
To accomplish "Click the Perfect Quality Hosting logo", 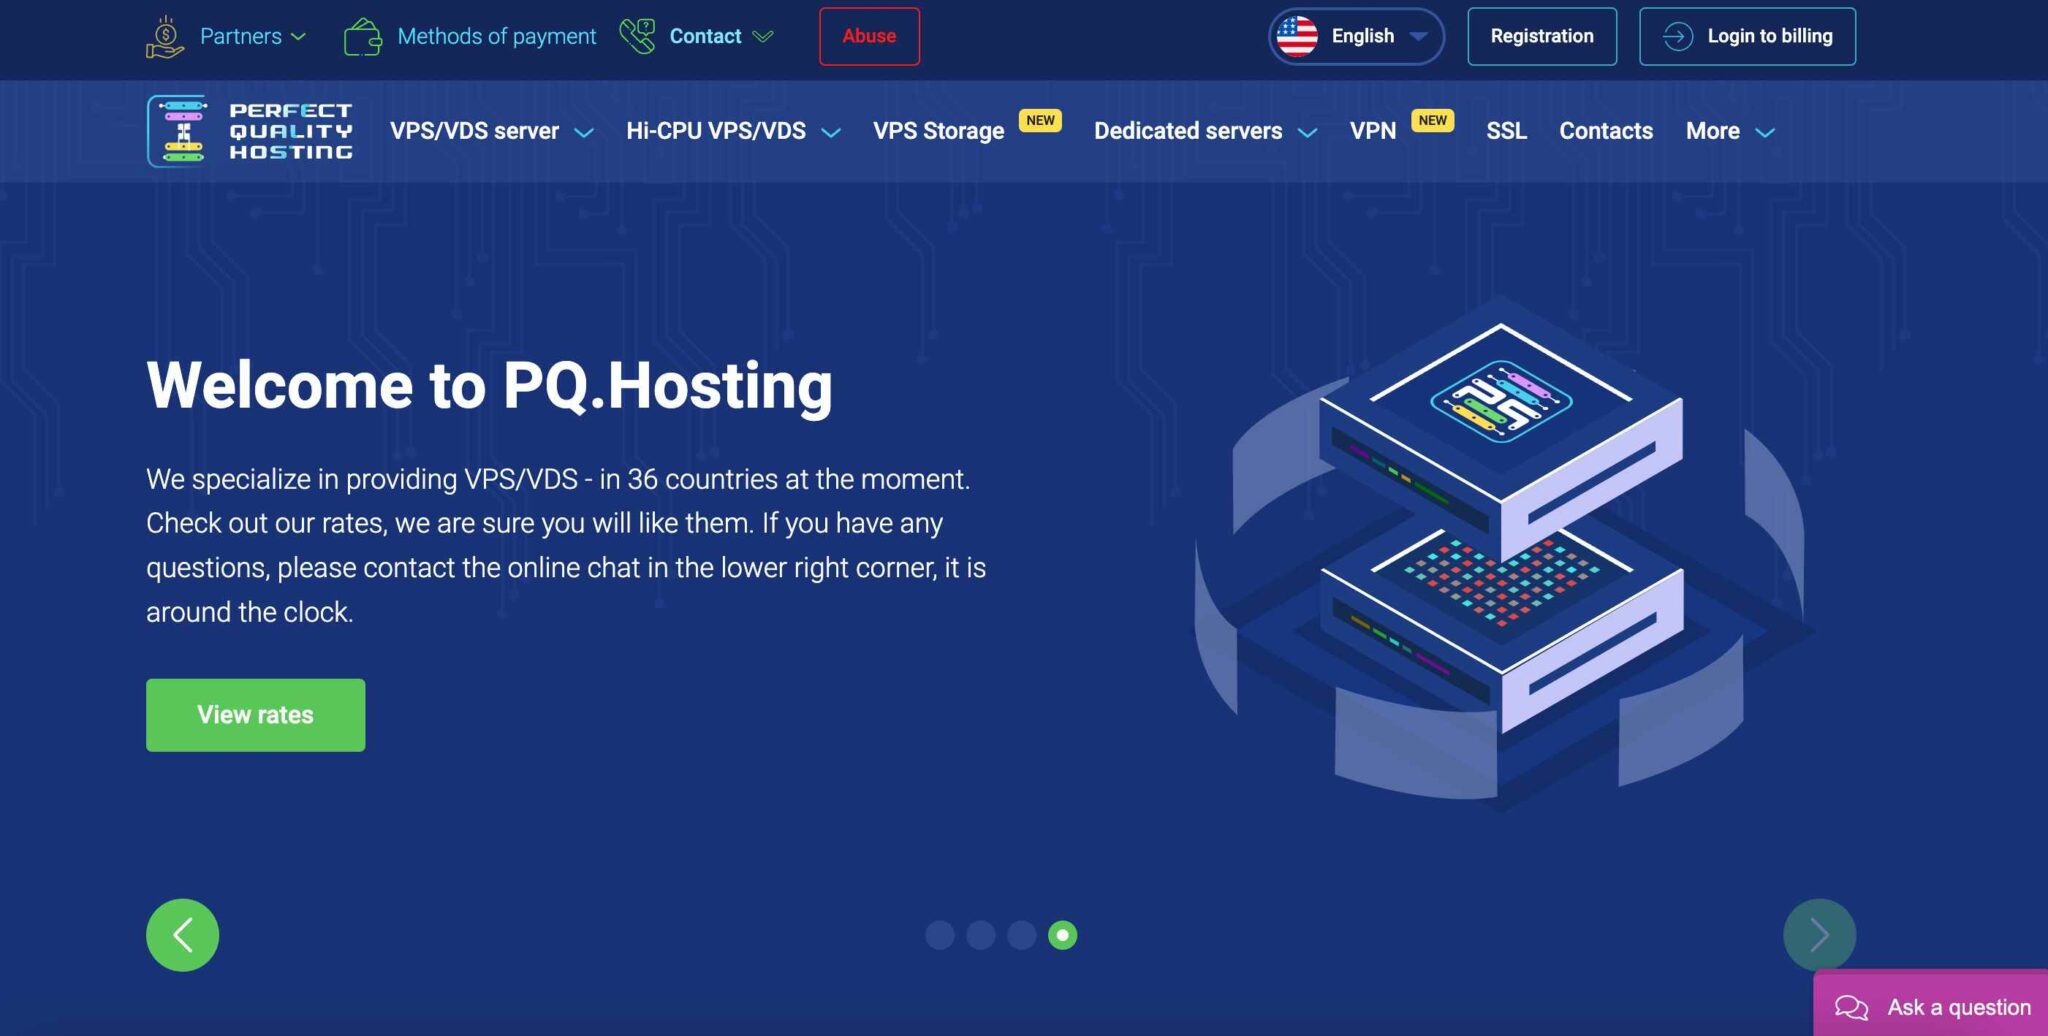I will tap(250, 131).
